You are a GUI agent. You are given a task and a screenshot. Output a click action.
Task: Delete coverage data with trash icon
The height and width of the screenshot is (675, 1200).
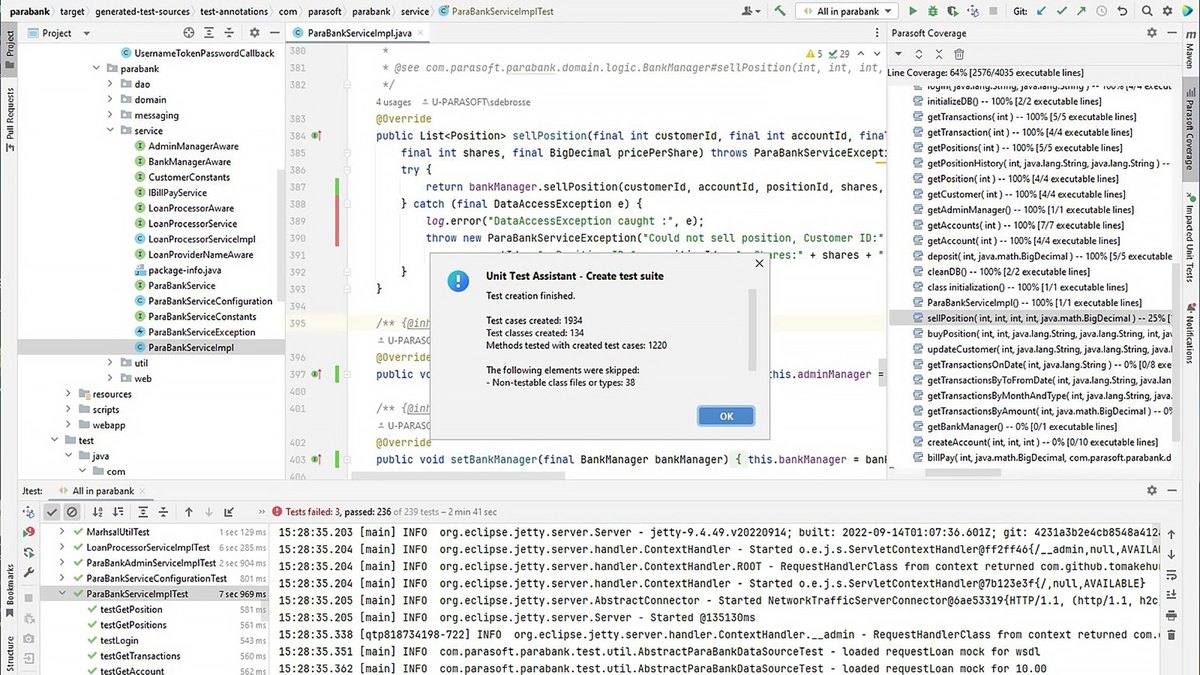point(959,54)
